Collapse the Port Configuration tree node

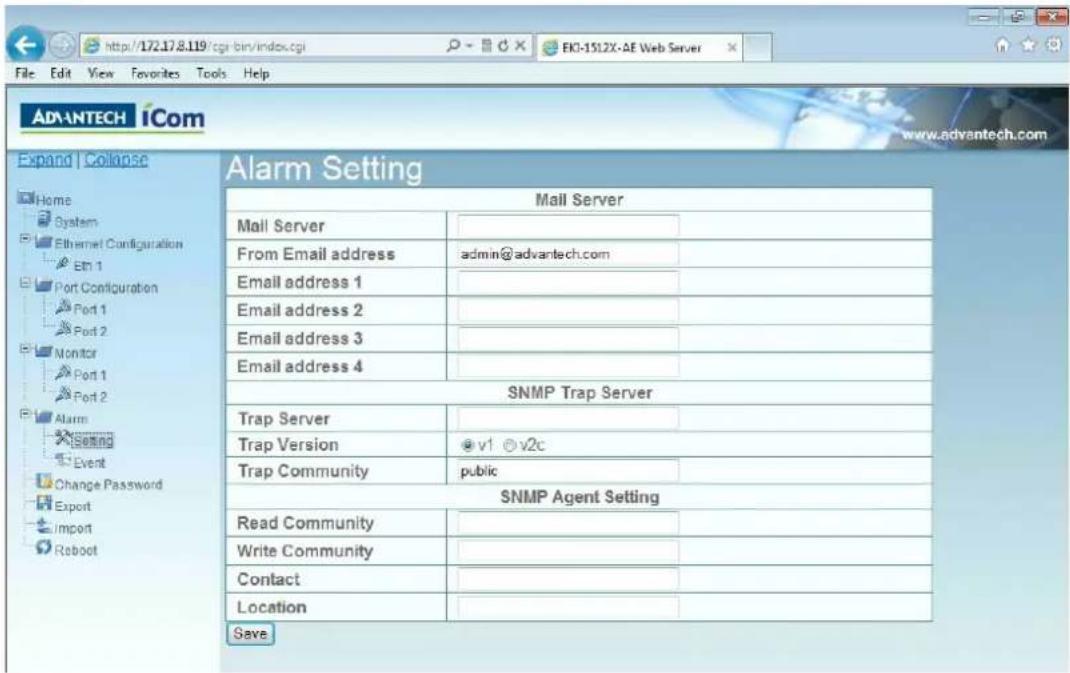(25, 283)
